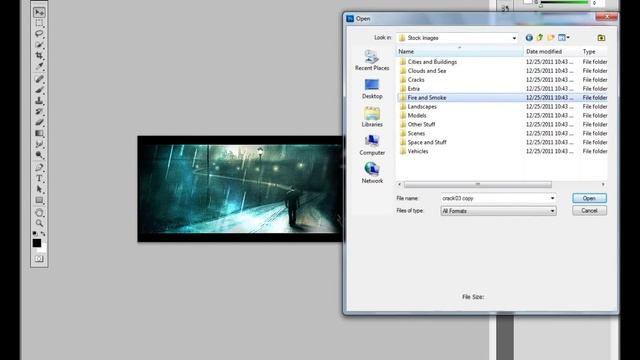
Task: Select the Horizontal Type tool
Action: (x=39, y=178)
